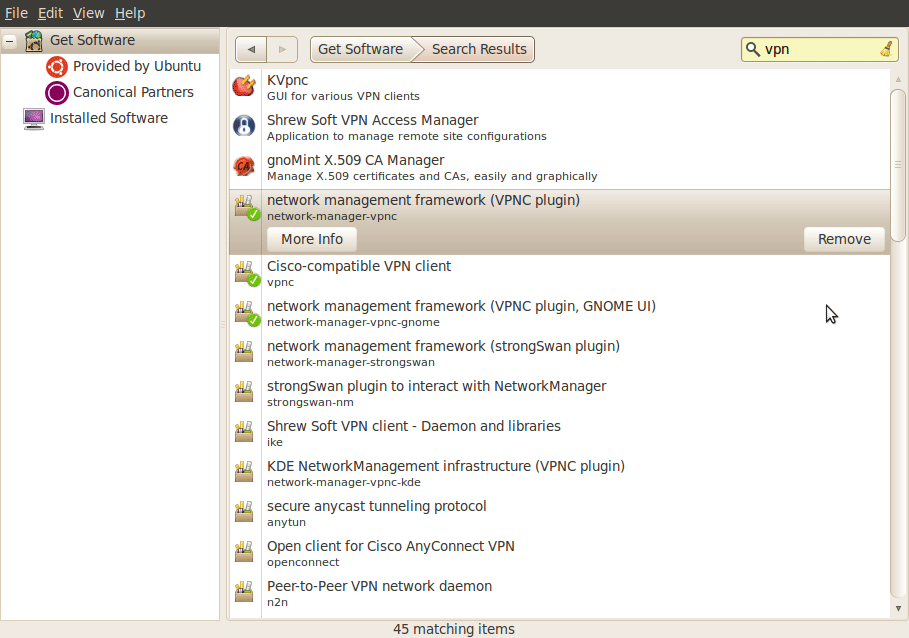Click the network-manager-vpnc-kde package icon
909x638 pixels.
click(244, 472)
